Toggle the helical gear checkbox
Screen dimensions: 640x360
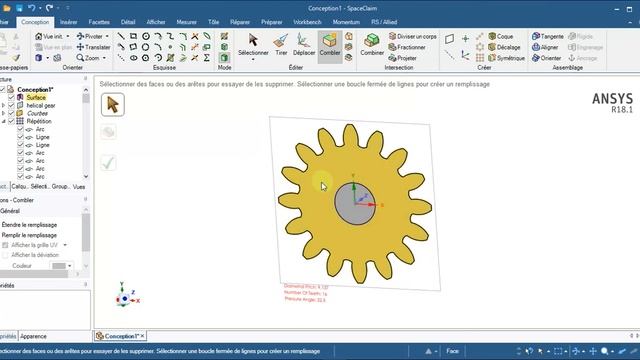tap(11, 105)
